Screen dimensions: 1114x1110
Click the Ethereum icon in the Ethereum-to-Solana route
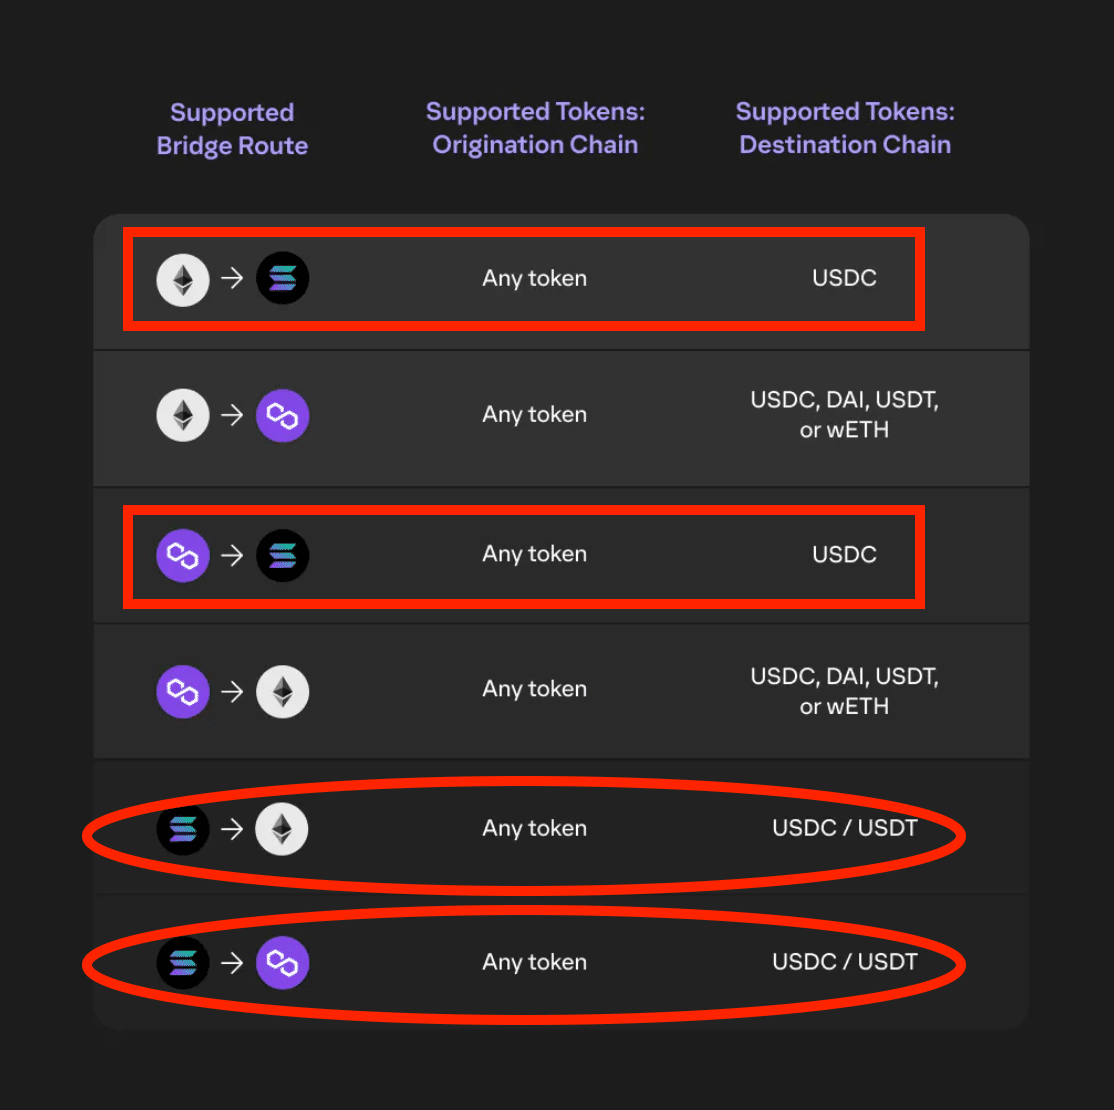pos(183,279)
